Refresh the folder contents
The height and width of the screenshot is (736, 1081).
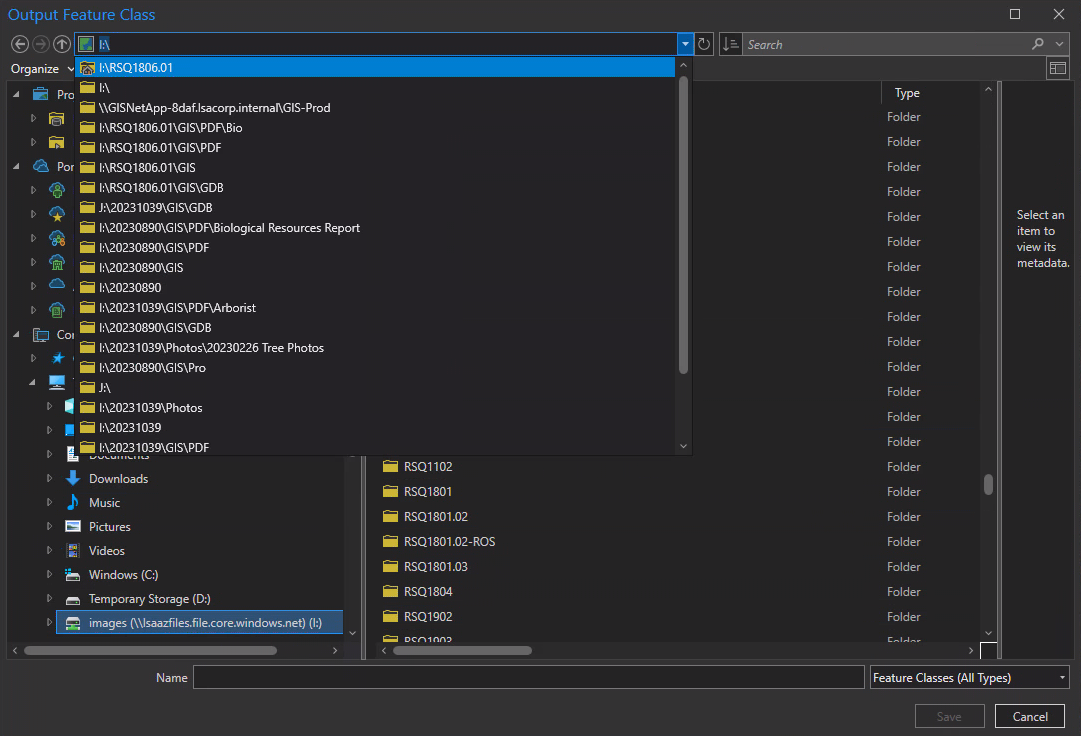point(703,43)
